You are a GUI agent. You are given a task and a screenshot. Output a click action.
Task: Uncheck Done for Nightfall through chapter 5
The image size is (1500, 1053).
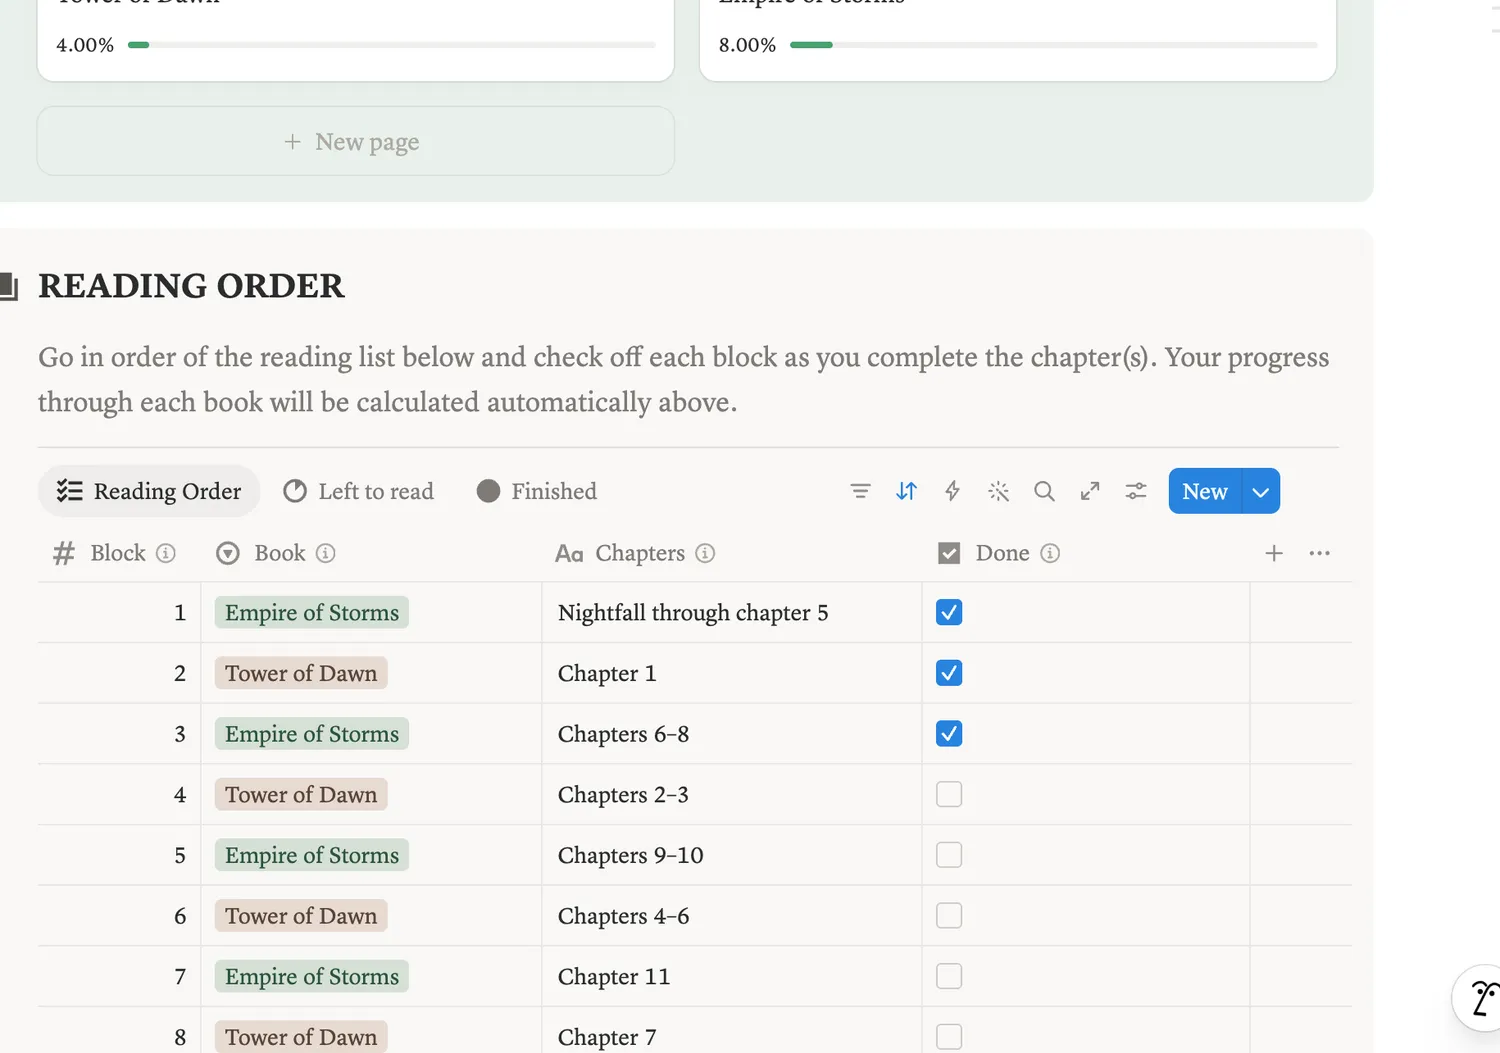click(949, 612)
